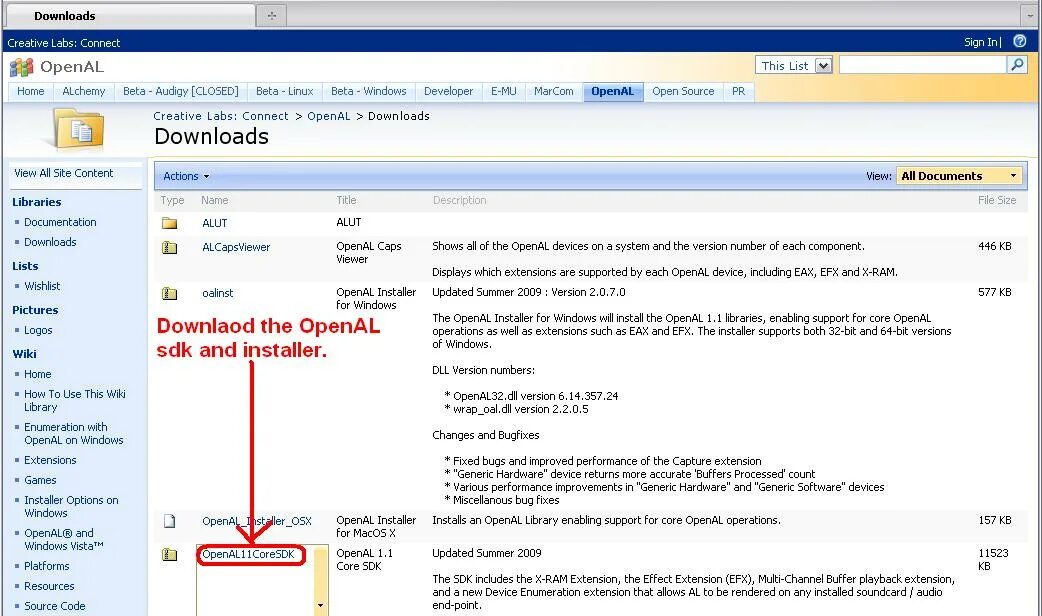
Task: Open View All Site Content
Action: click(64, 173)
